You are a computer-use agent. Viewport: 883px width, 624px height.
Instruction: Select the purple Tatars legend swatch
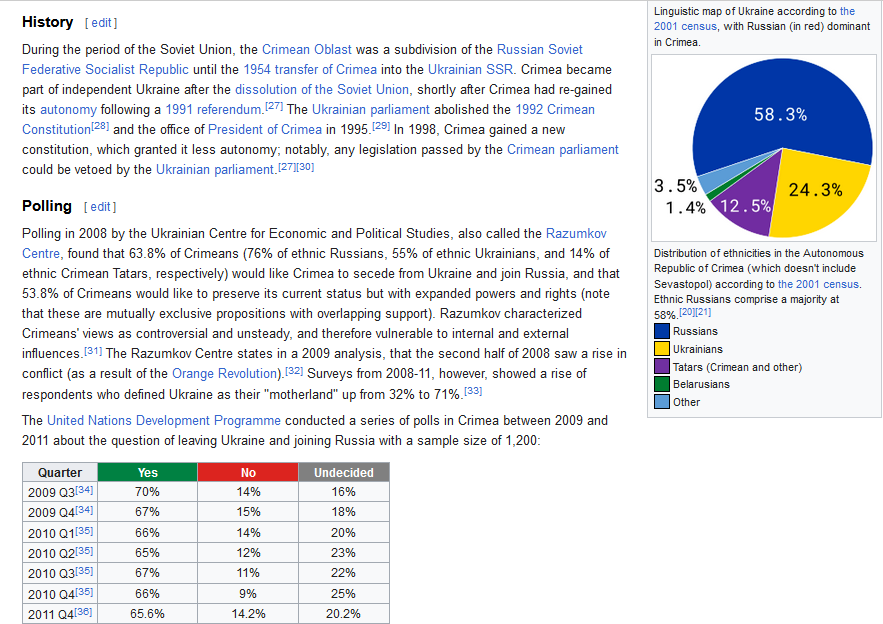pyautogui.click(x=662, y=367)
